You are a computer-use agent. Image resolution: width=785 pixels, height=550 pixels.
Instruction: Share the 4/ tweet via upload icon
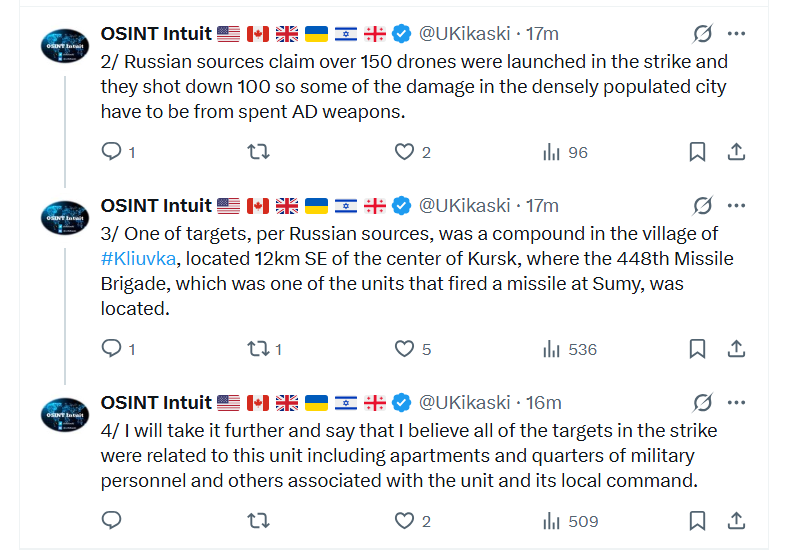pos(736,520)
